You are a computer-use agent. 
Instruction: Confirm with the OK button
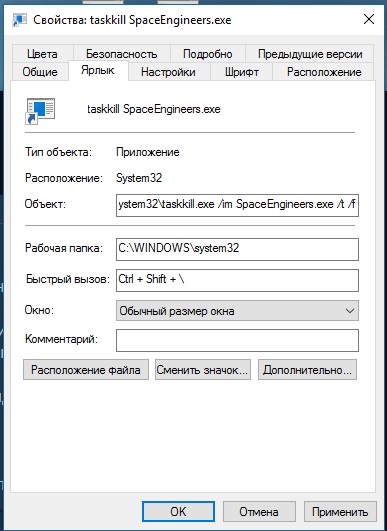tap(178, 511)
